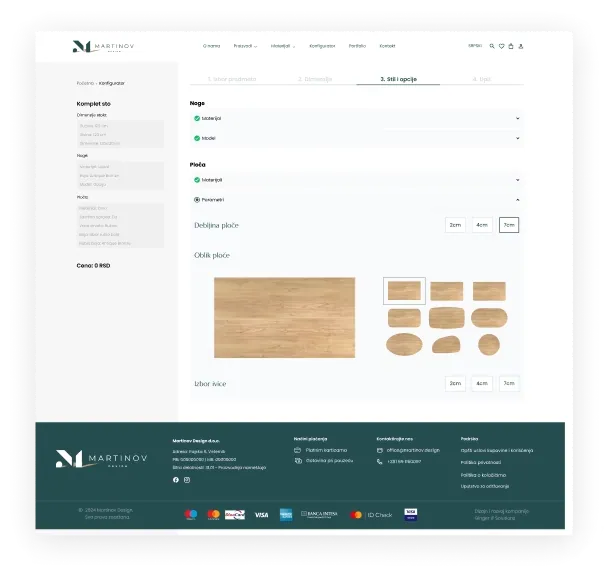Open the Konfigurator menu item
609x576 pixels.
[x=322, y=46]
